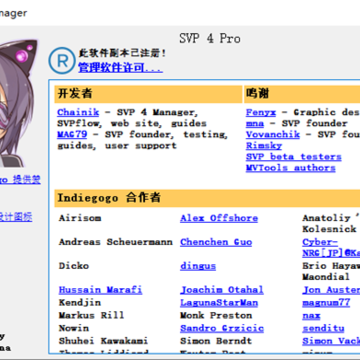The width and height of the screenshot is (360, 360).
Task: Open the Indiegogo 提供赞 link on left
Action: click(20, 180)
